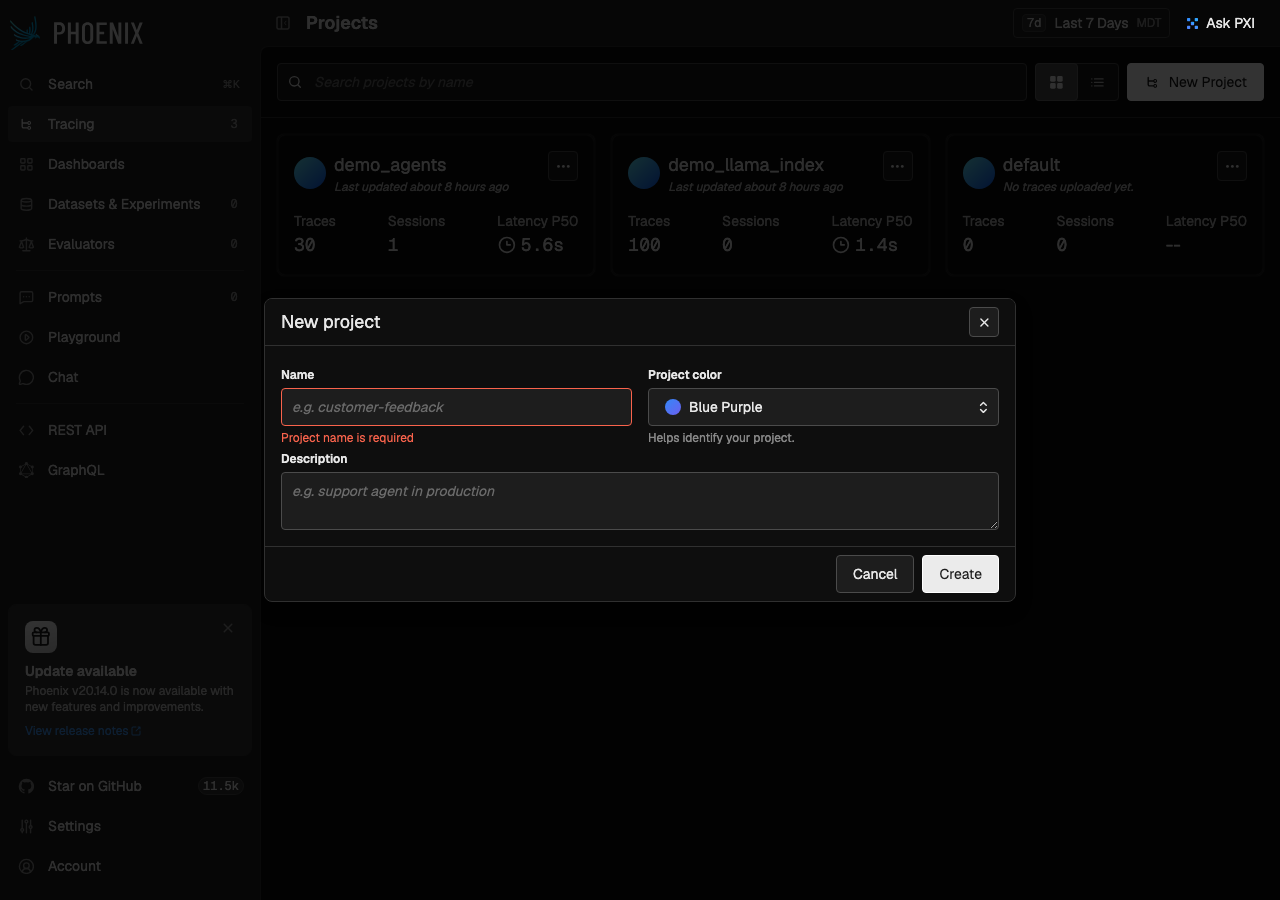The height and width of the screenshot is (900, 1280).
Task: Click the project Name input field
Action: [456, 407]
